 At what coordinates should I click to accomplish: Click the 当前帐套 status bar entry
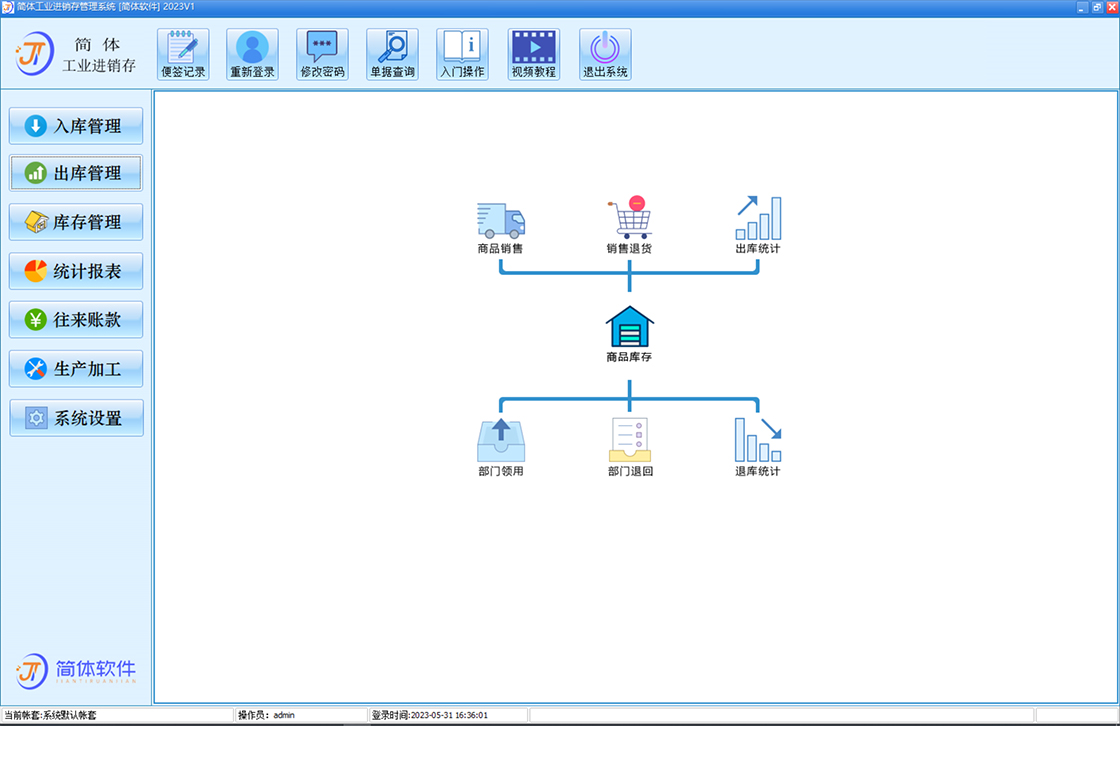click(x=117, y=715)
